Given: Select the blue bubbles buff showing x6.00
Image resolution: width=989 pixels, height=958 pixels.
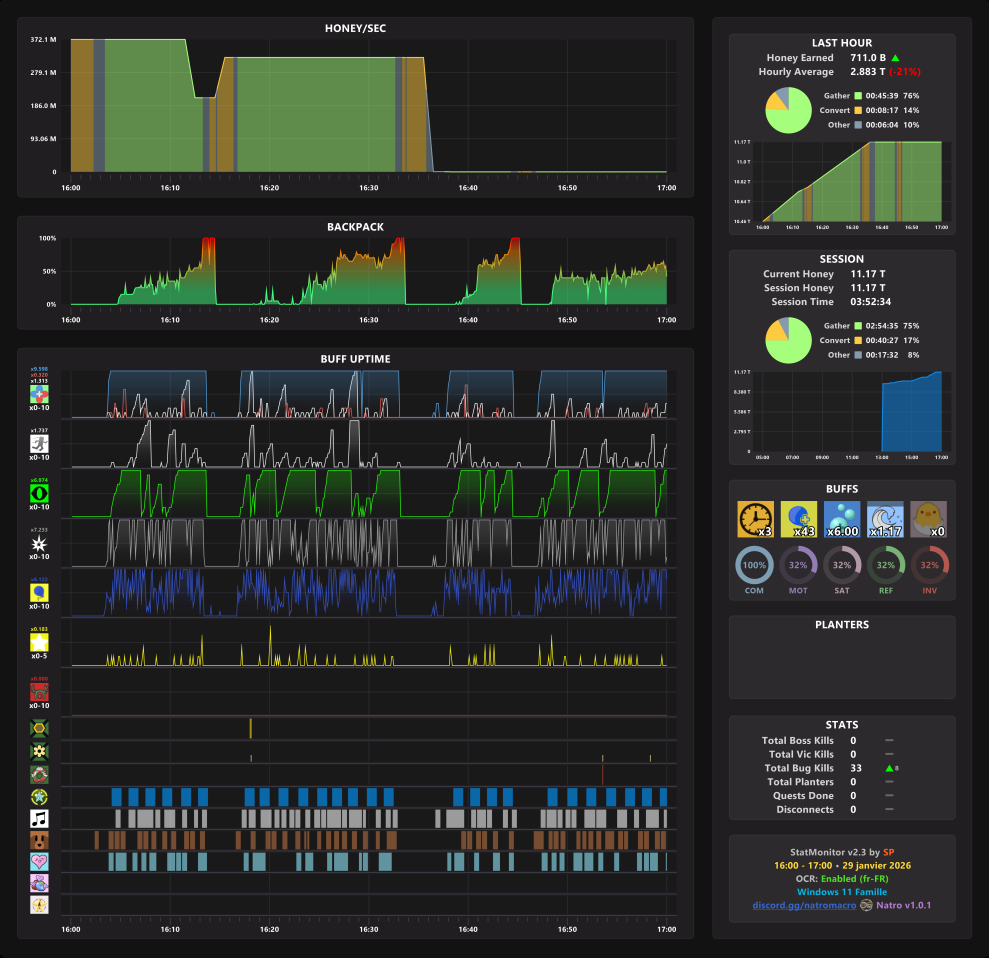Looking at the screenshot, I should pyautogui.click(x=842, y=519).
